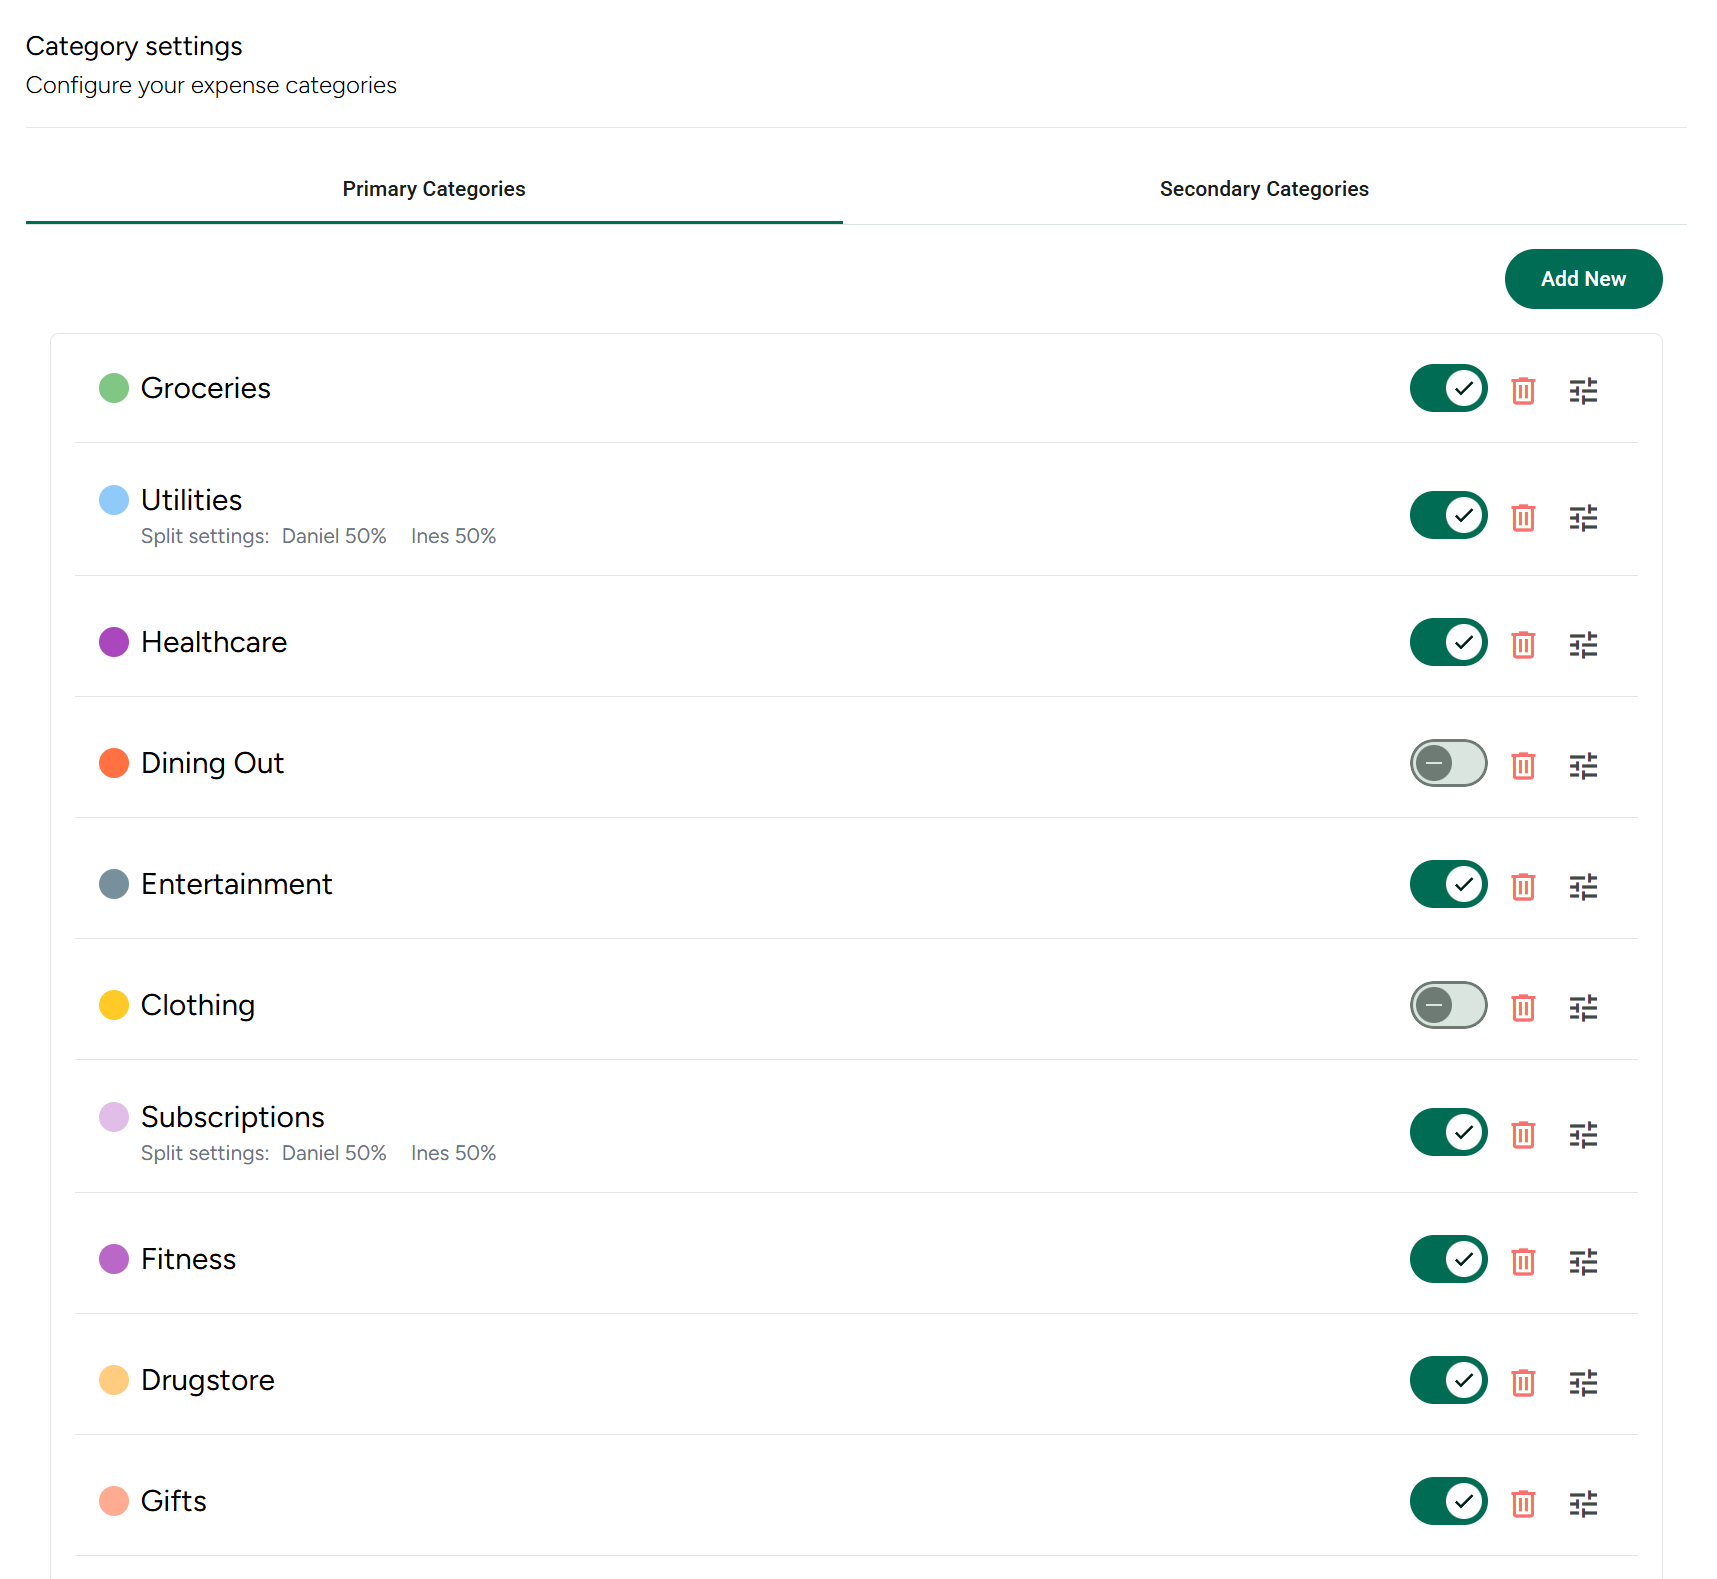Delete the Drugstore category
Viewport: 1717px width, 1579px height.
(x=1522, y=1382)
